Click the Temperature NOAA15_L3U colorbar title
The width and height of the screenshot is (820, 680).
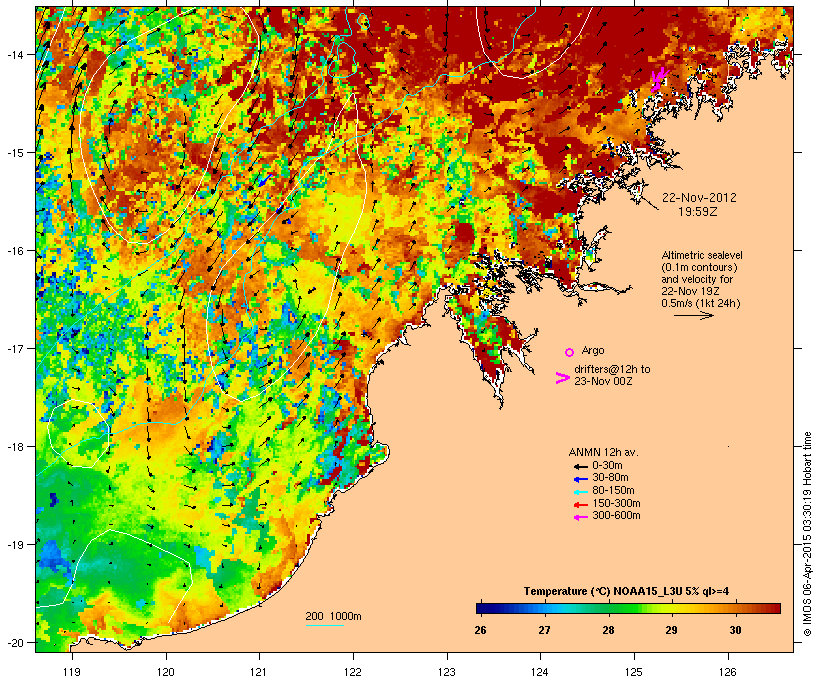pos(626,592)
